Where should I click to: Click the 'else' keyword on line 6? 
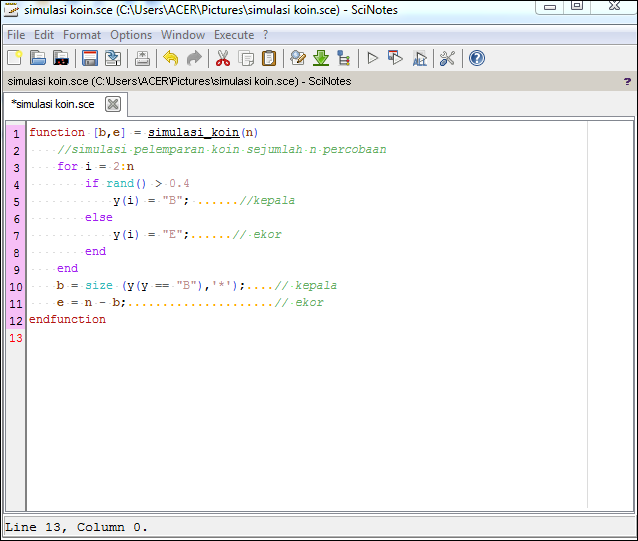99,218
